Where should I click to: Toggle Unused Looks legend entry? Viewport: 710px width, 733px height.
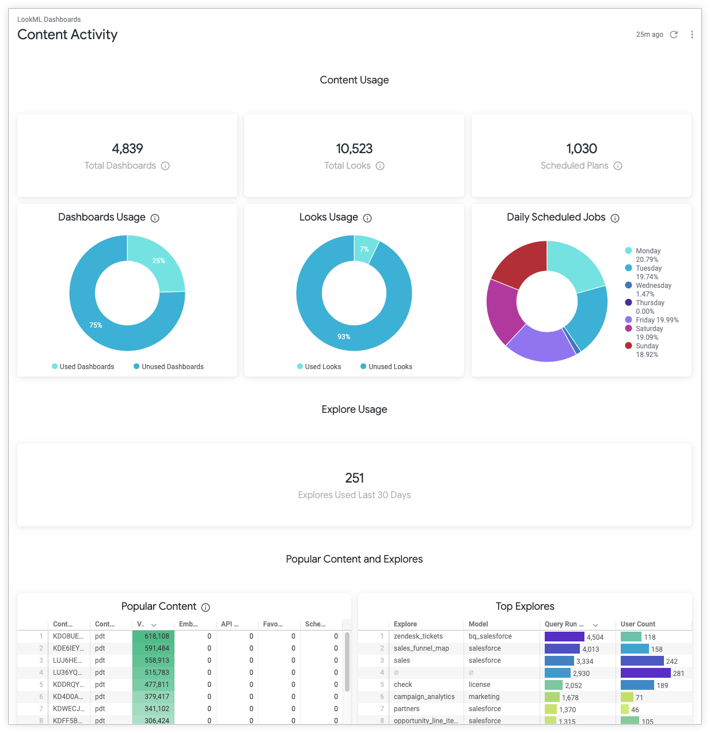(385, 367)
